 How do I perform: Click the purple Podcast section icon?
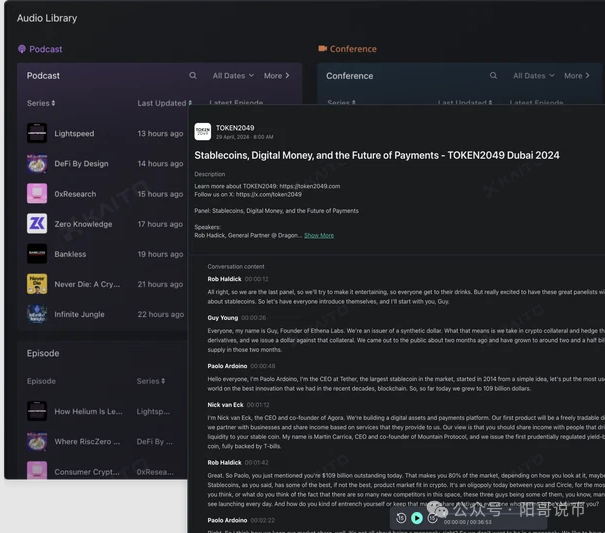tap(22, 49)
